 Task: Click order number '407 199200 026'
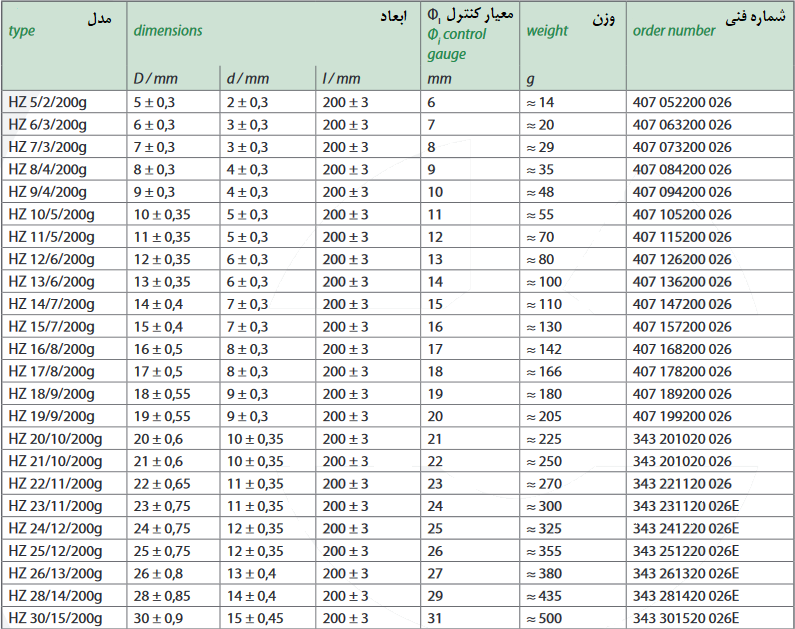(682, 416)
